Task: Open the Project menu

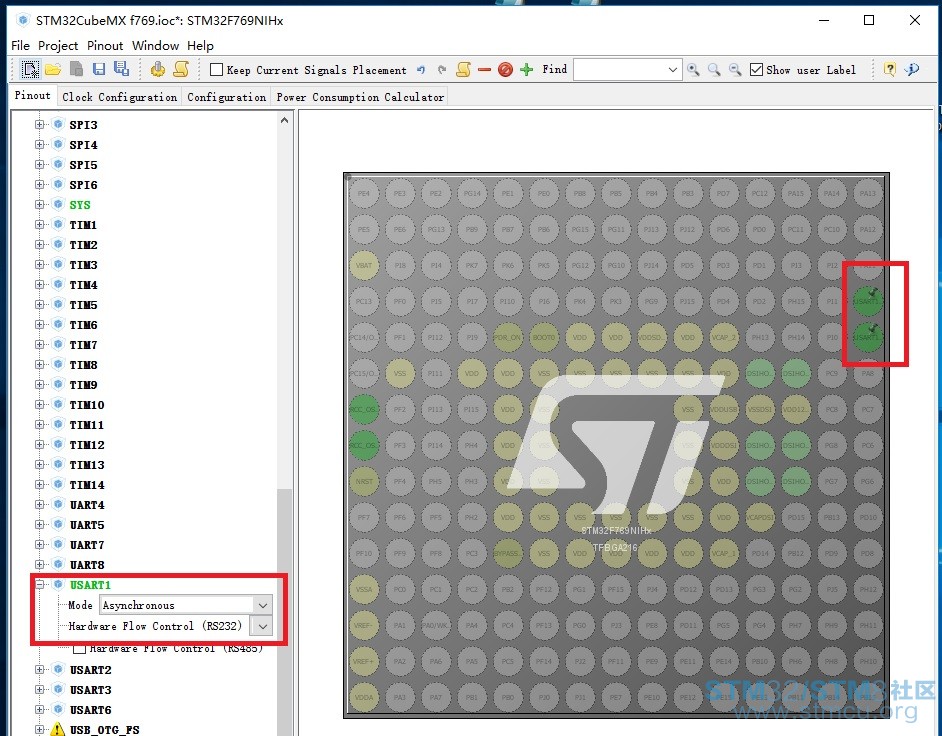Action: pos(58,46)
